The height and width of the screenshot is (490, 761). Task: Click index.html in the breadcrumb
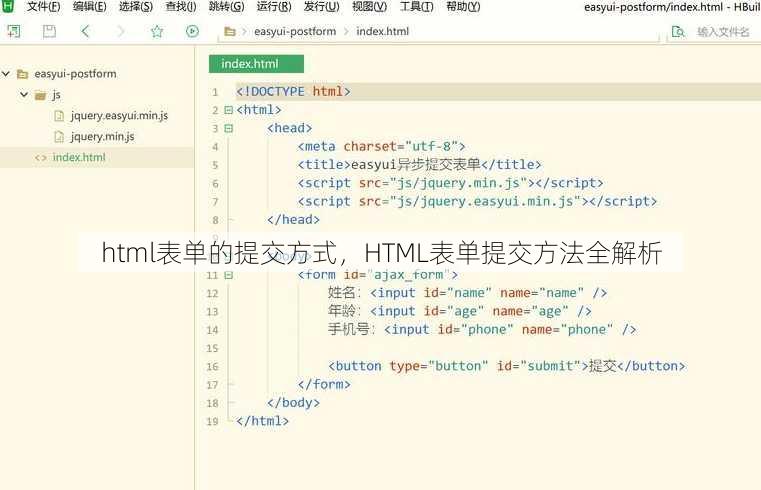pyautogui.click(x=382, y=32)
